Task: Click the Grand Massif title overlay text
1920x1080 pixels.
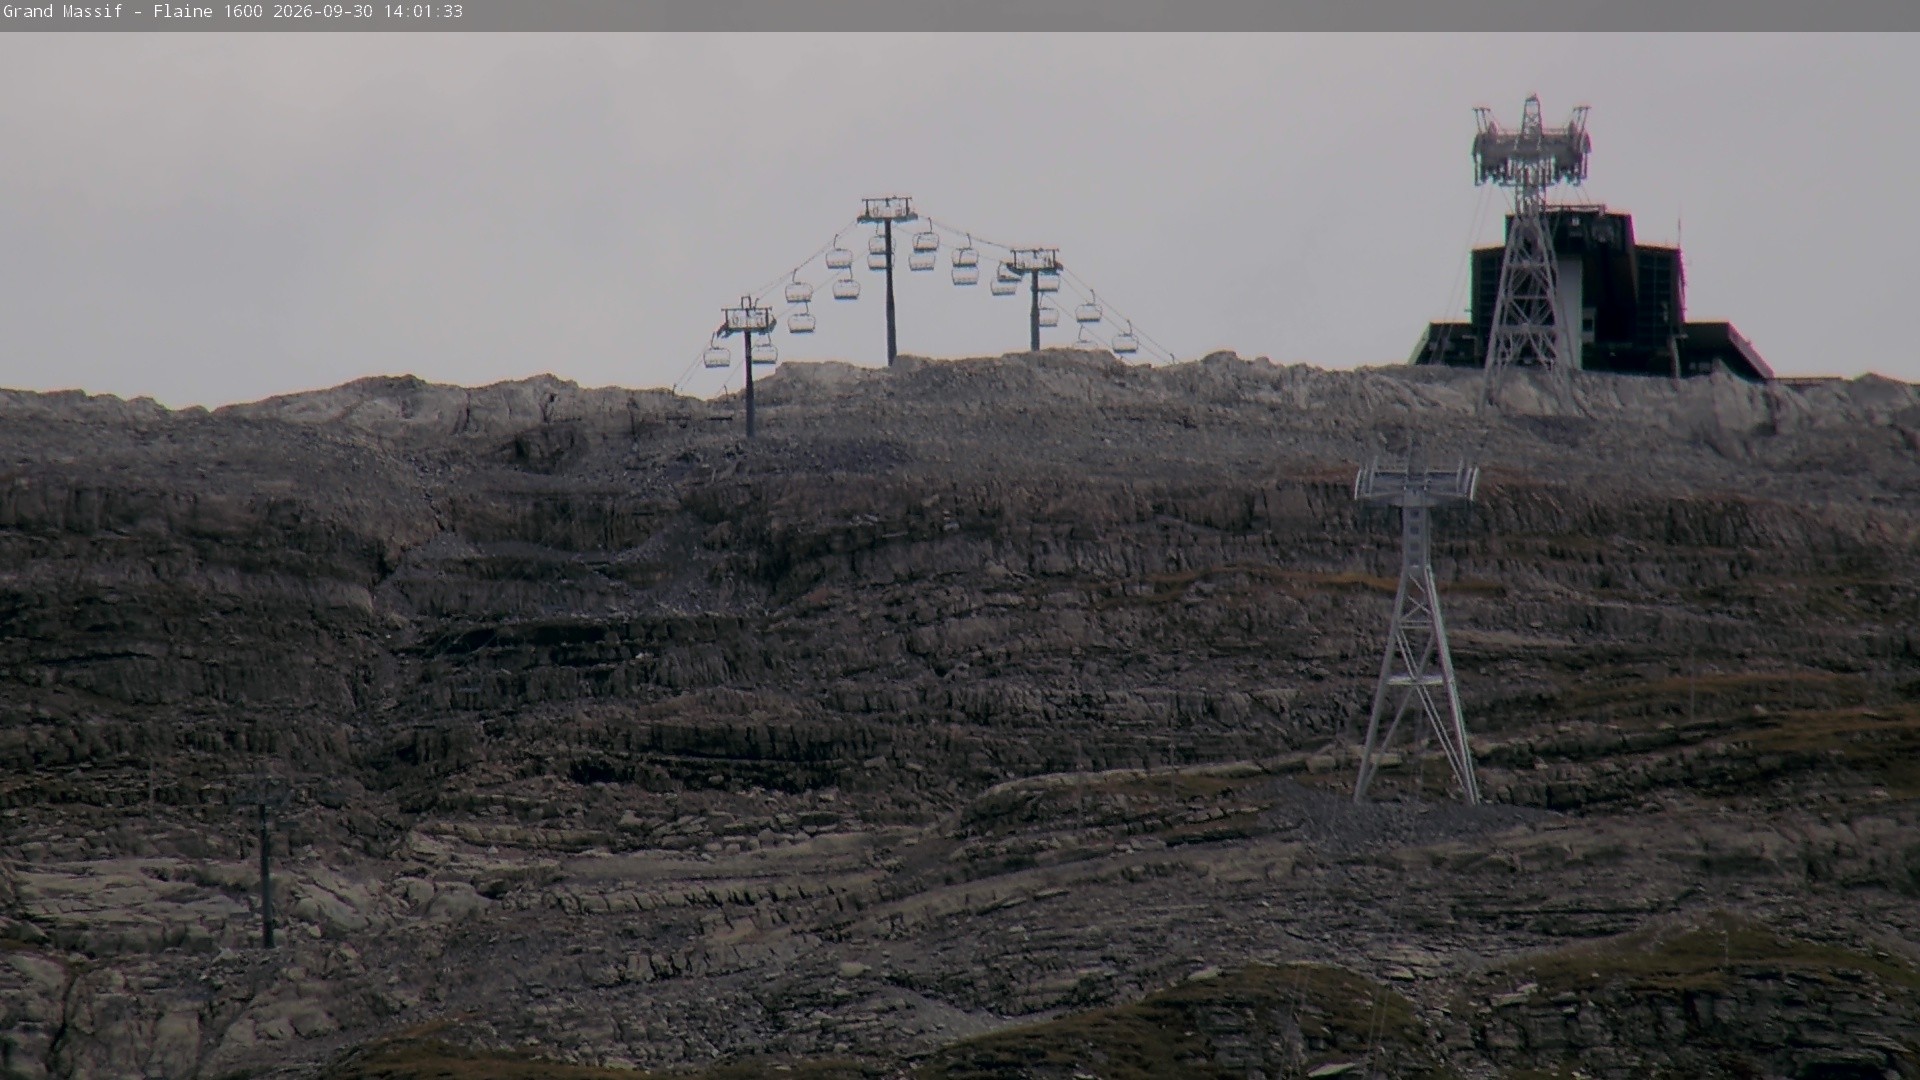Action: [x=63, y=12]
